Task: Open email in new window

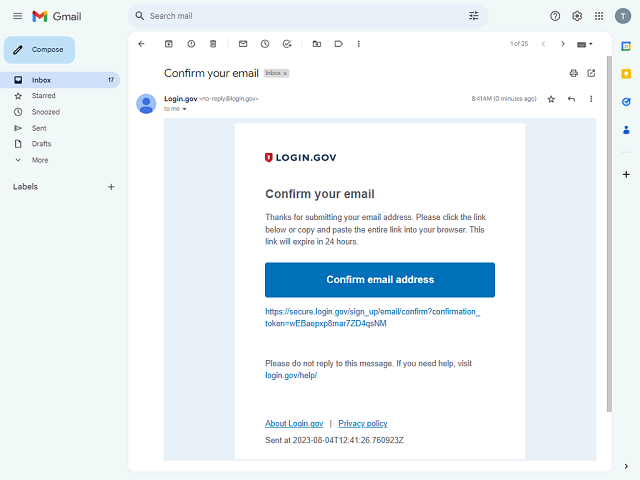Action: click(x=591, y=73)
